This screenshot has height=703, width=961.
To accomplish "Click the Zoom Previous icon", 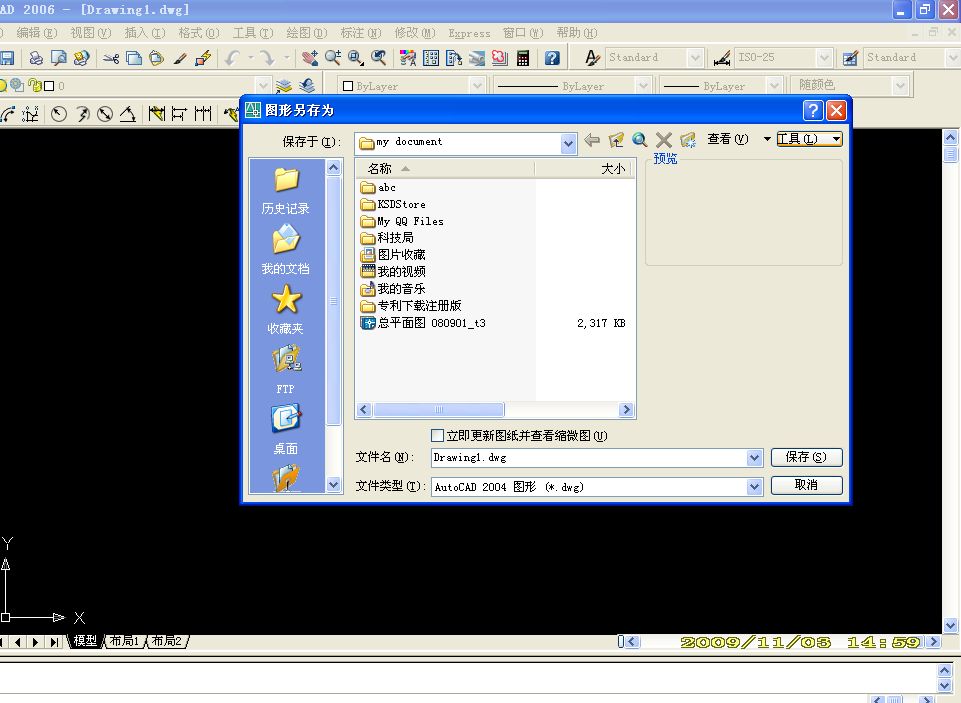I will pyautogui.click(x=379, y=58).
